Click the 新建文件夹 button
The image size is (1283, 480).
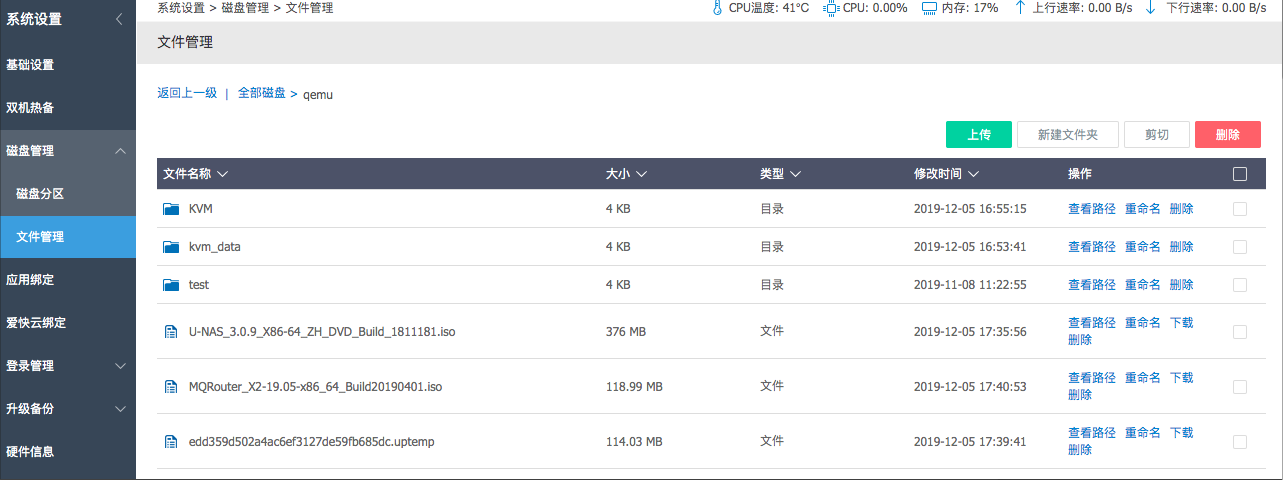tap(1068, 135)
